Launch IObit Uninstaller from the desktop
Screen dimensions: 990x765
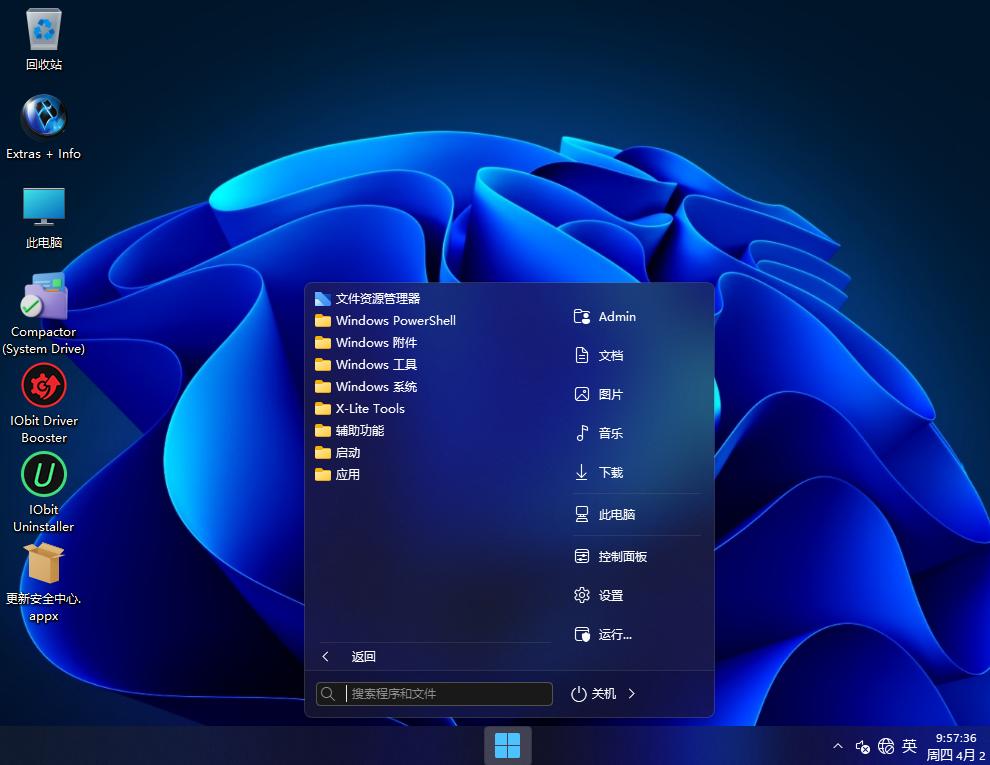click(43, 474)
